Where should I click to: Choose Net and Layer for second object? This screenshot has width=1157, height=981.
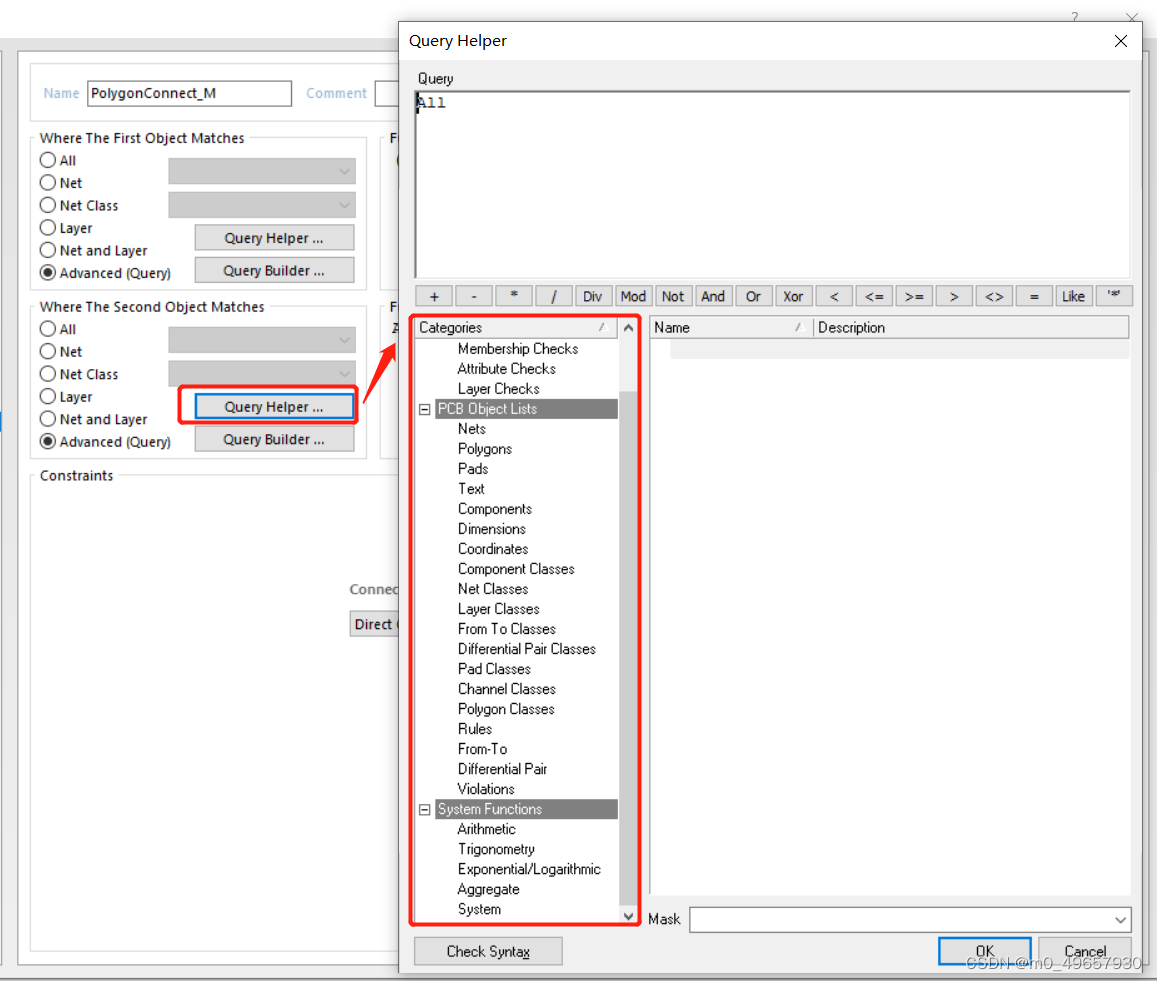[x=48, y=420]
